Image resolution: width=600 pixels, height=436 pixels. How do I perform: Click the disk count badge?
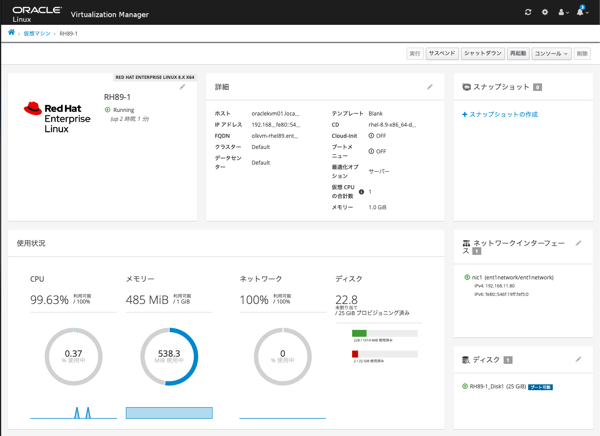508,360
